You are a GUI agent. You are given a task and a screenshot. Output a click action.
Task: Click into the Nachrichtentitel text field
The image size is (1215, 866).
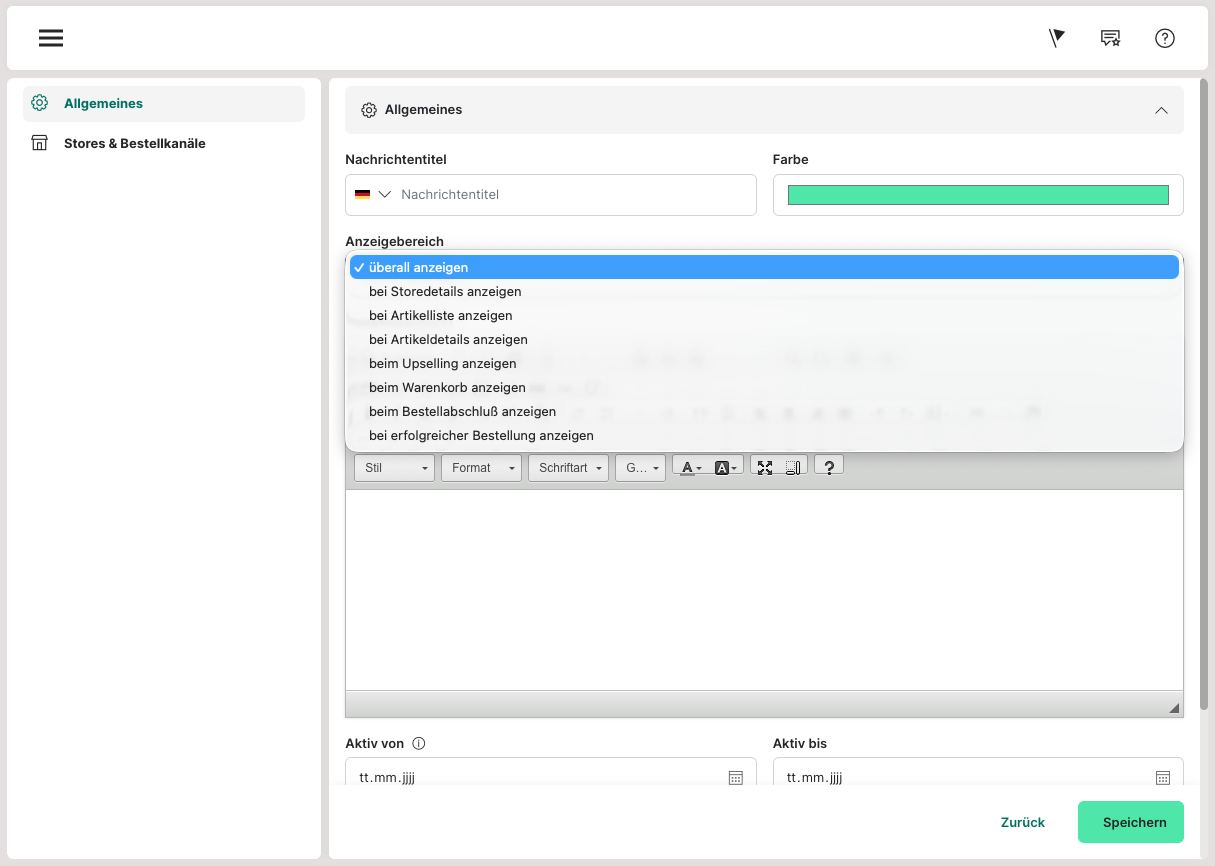(570, 195)
